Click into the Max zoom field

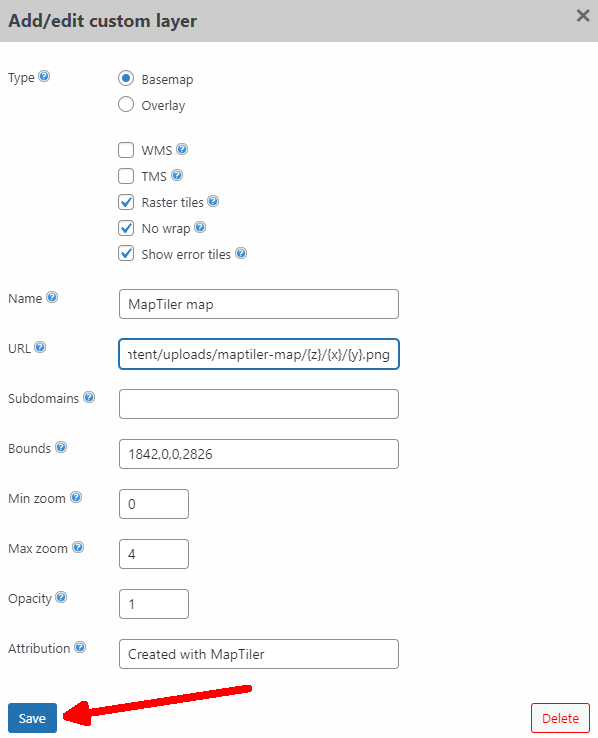click(154, 554)
